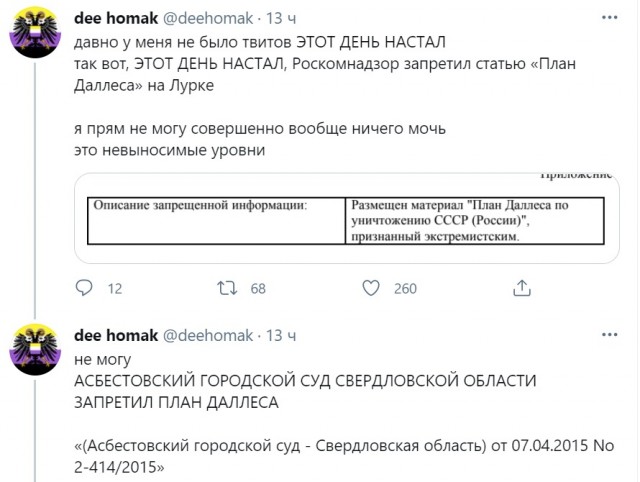The width and height of the screenshot is (640, 482).
Task: Click the retweet count 68
Action: [x=258, y=289]
